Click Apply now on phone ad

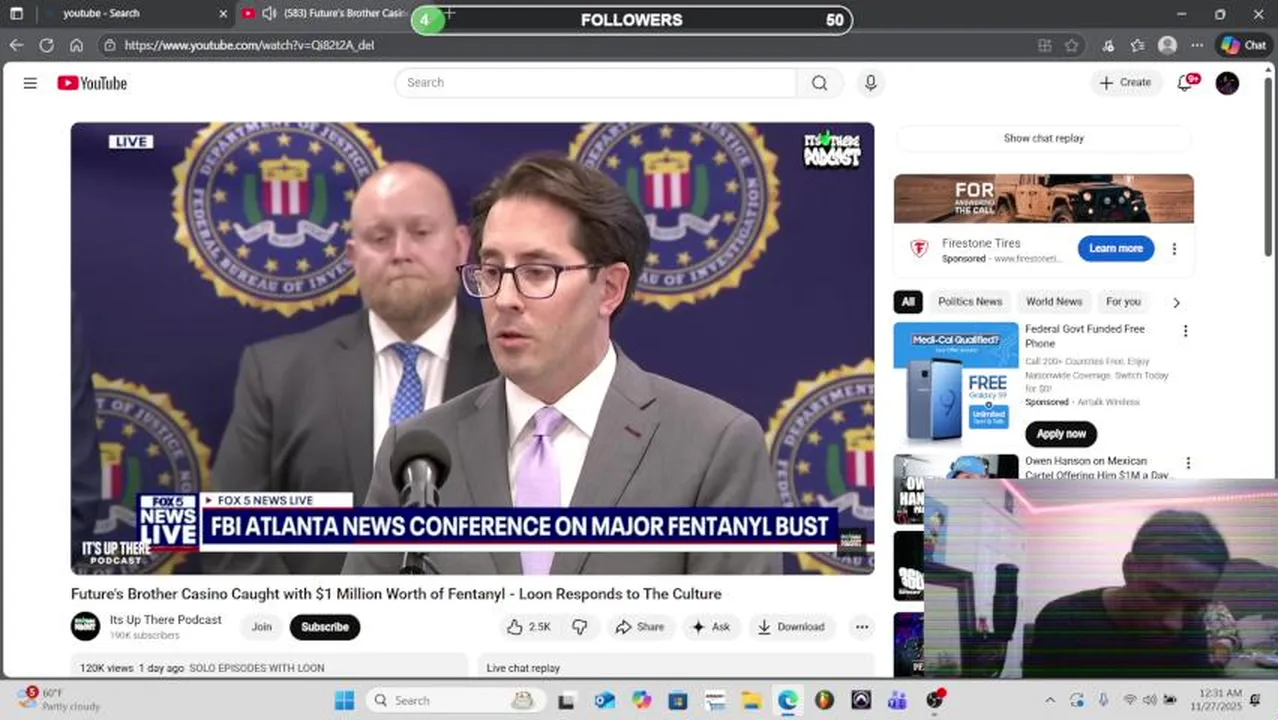(1060, 434)
